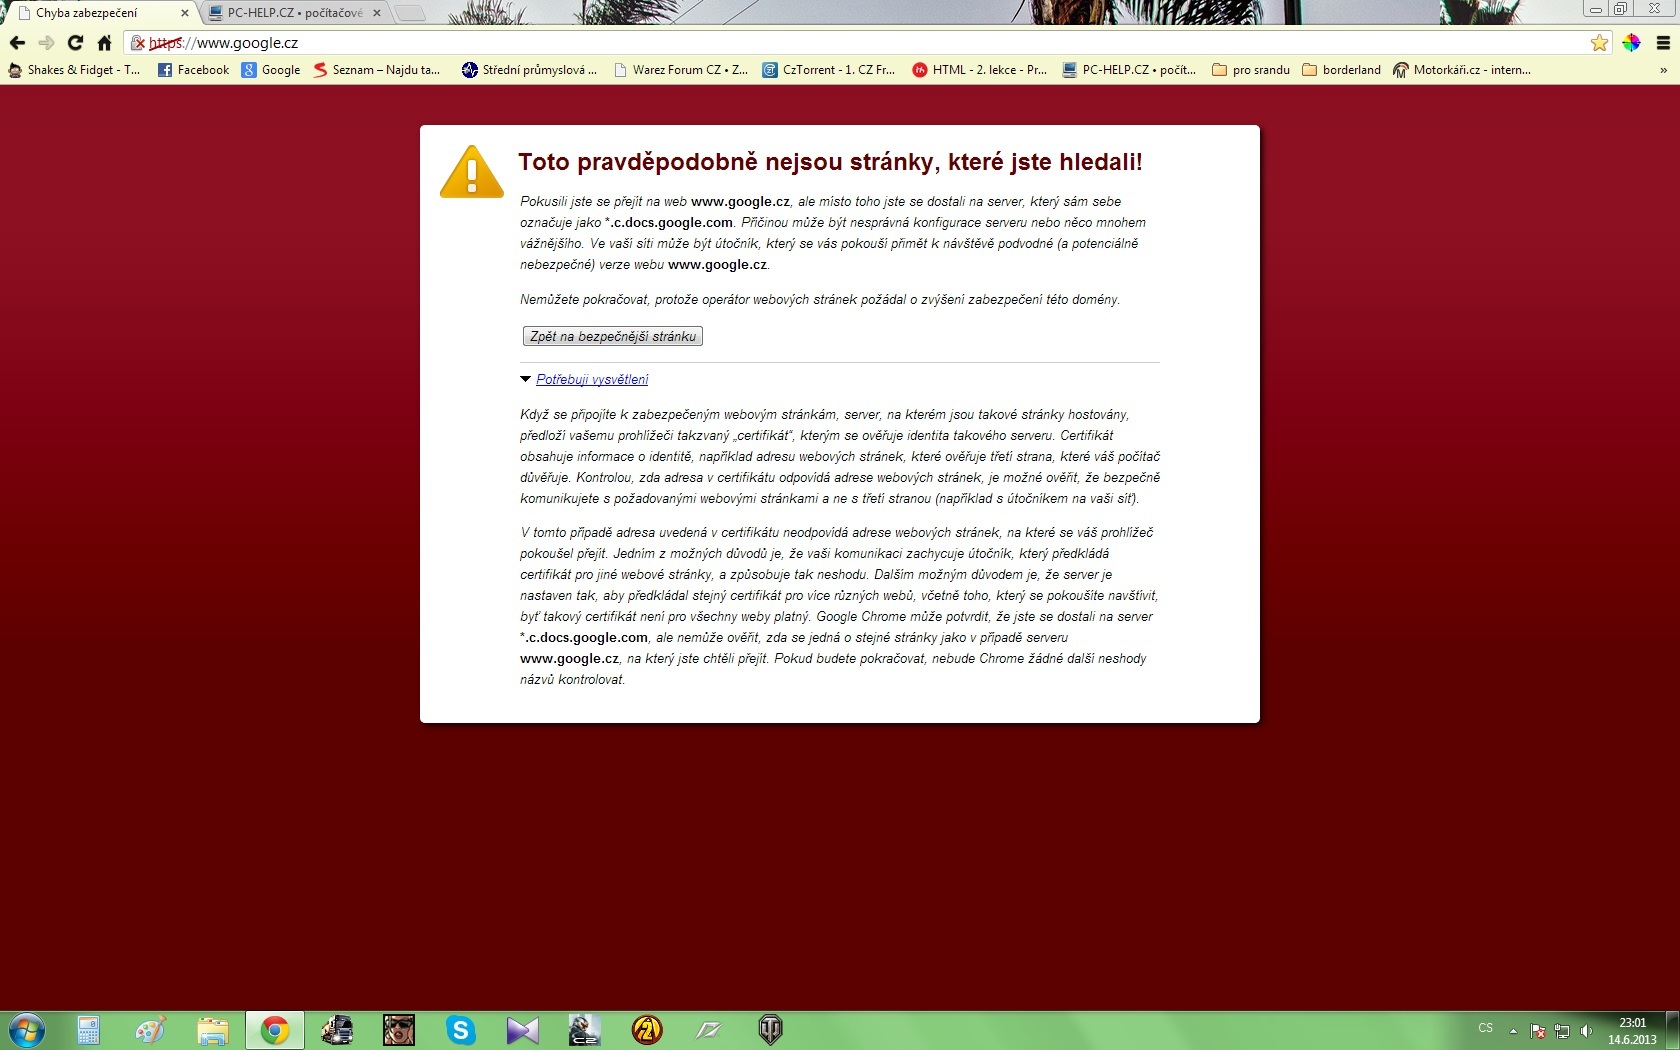Show hidden bookmarks overflow chevron

1663,70
